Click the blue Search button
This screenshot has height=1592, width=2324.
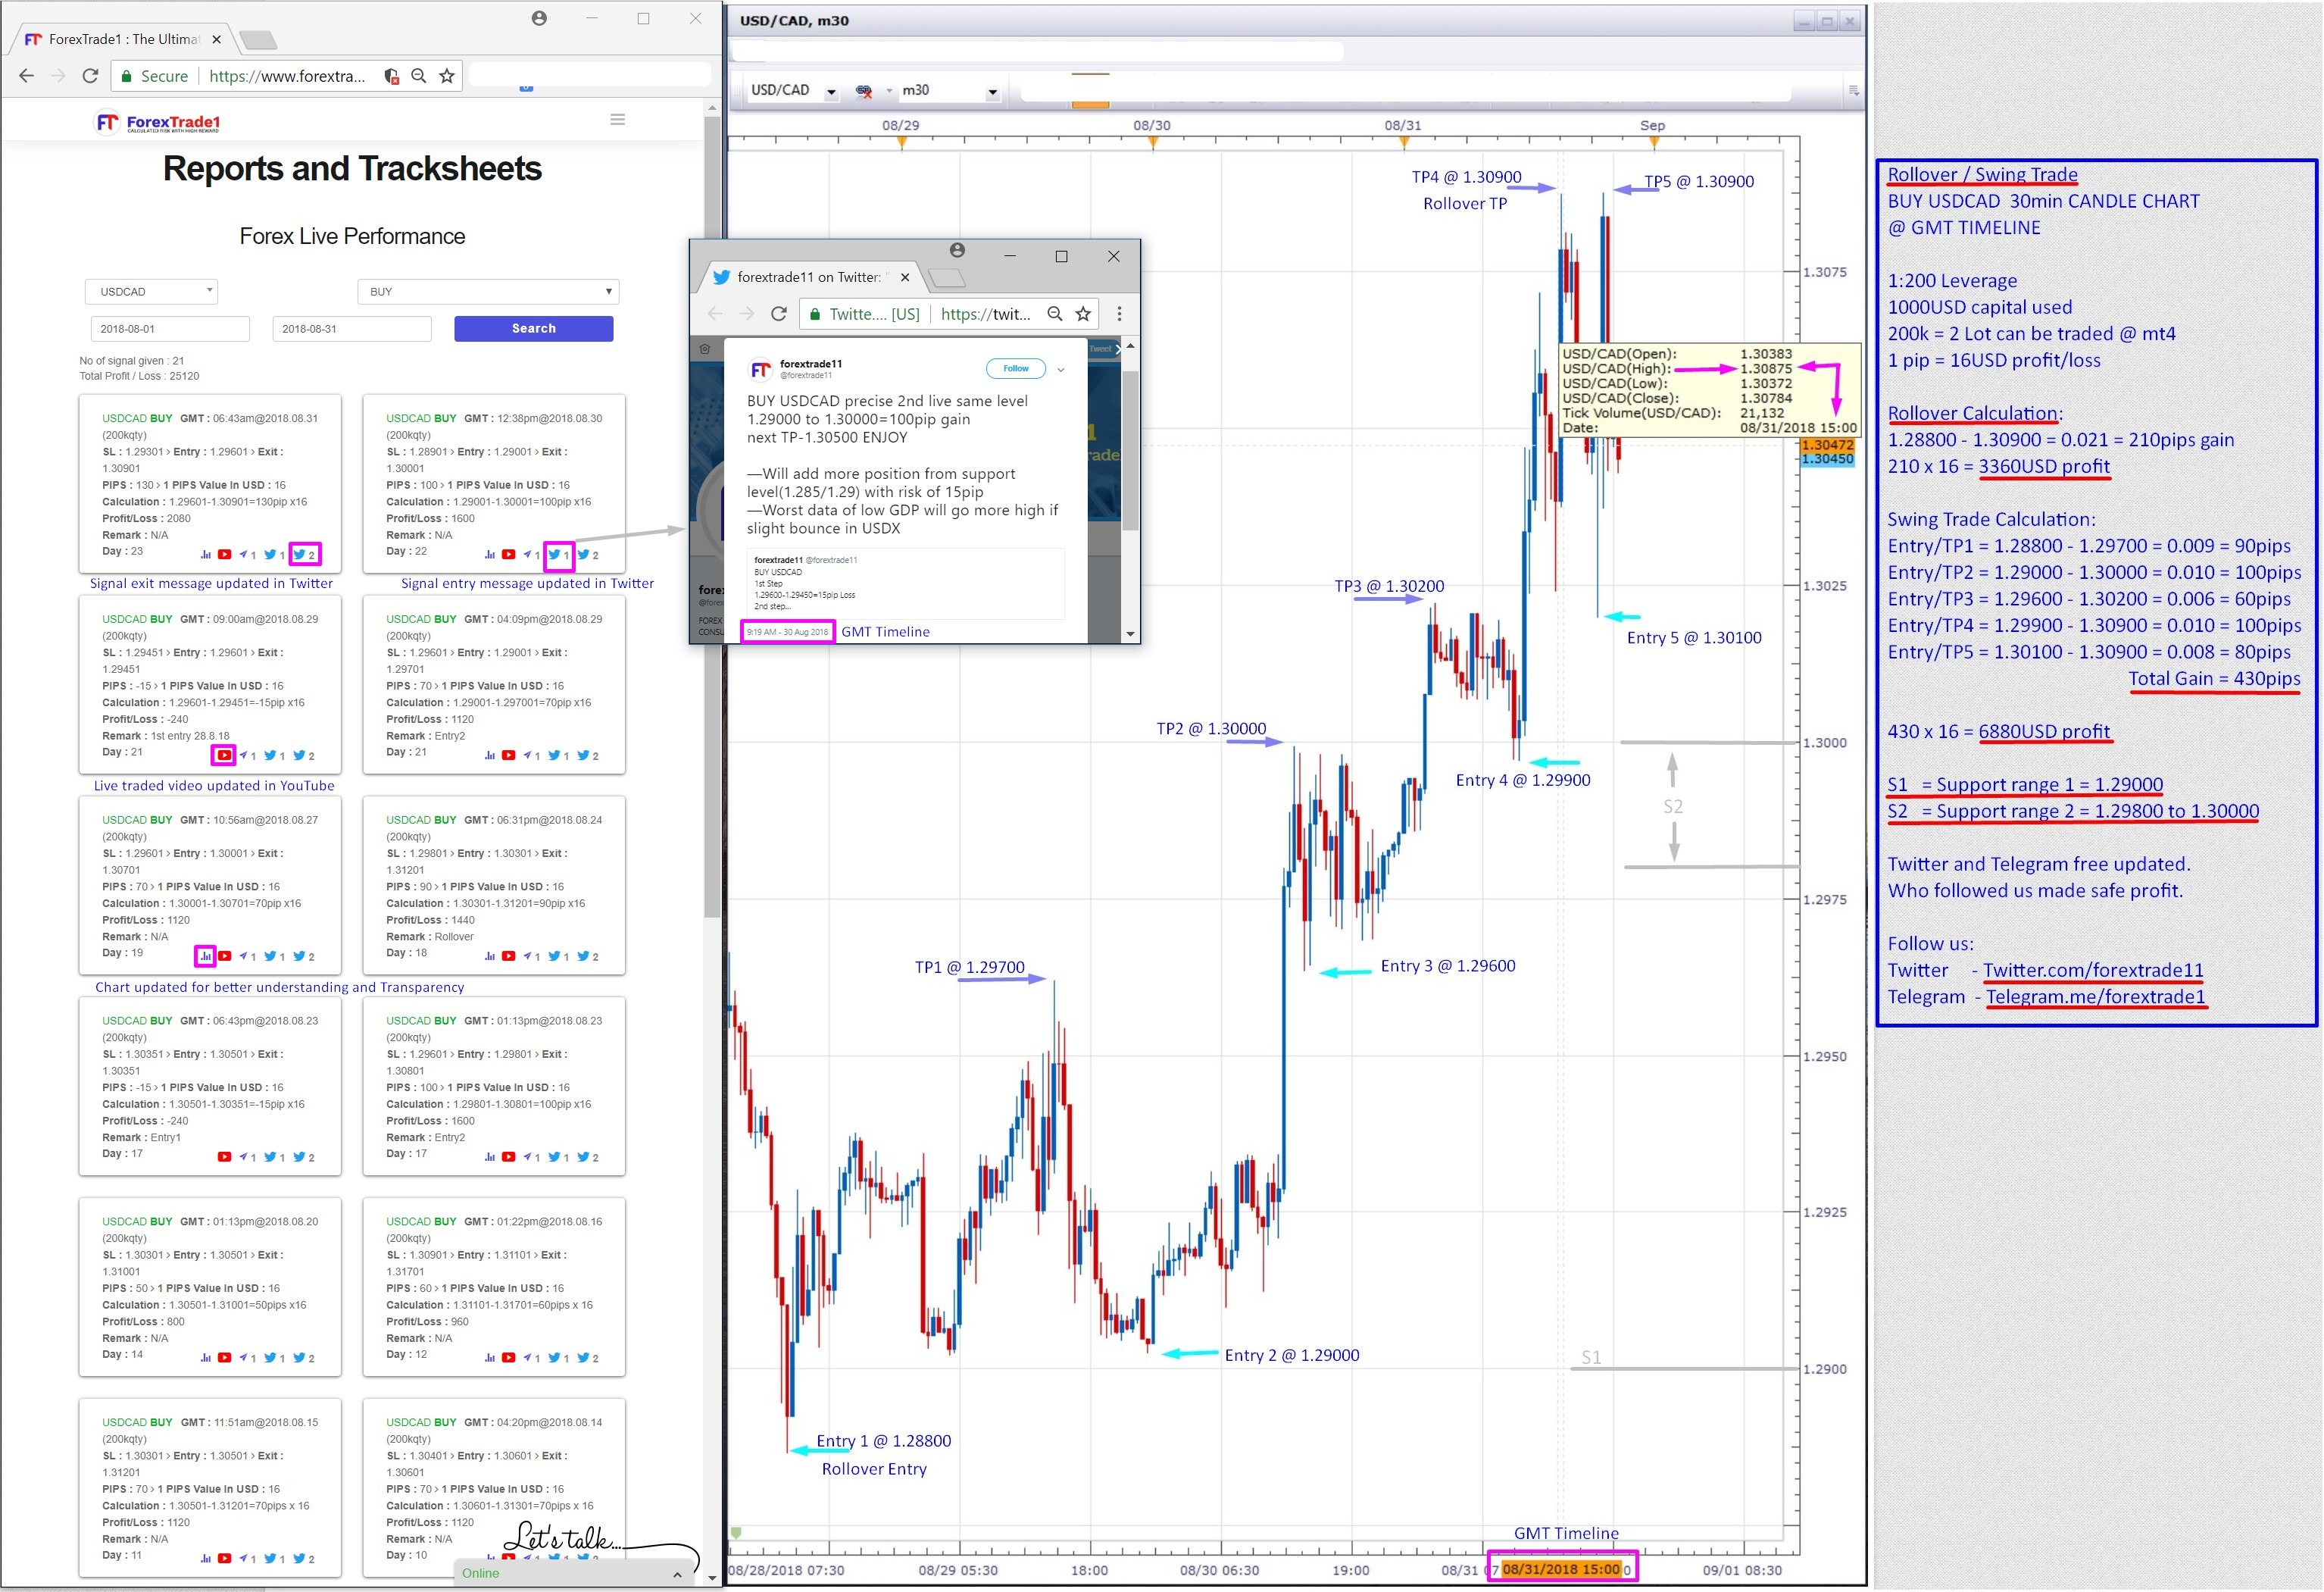pos(534,329)
